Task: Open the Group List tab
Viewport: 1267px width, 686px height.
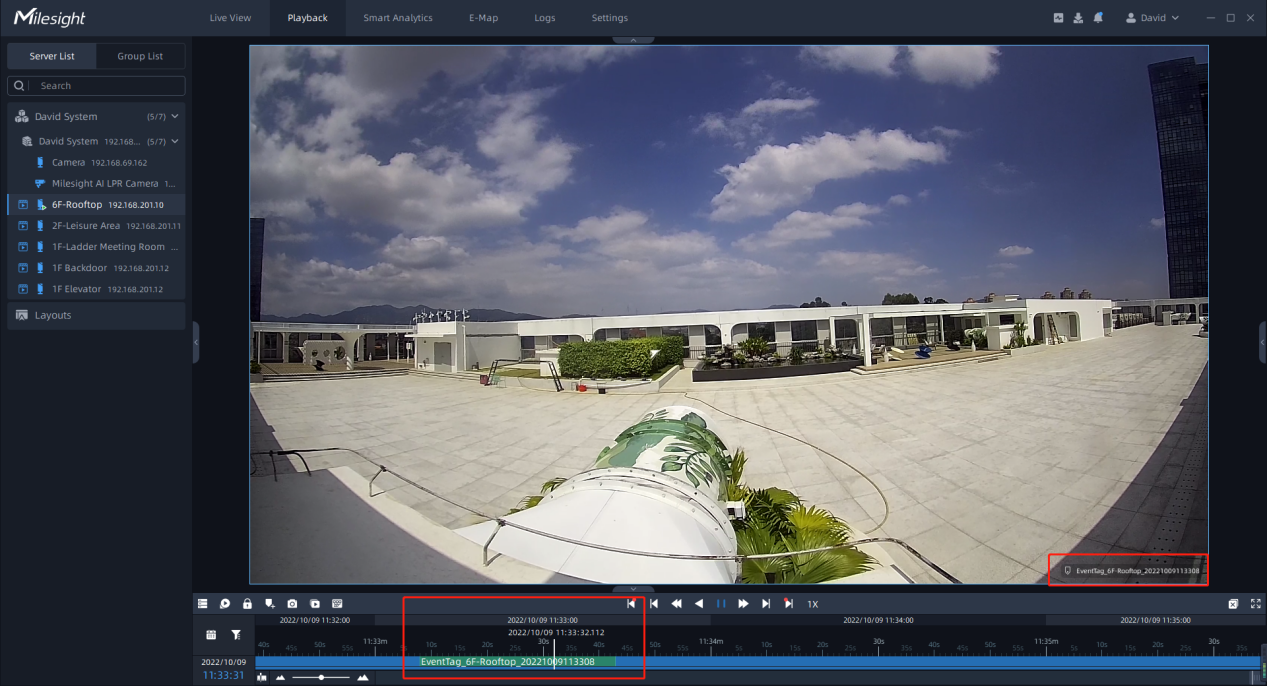Action: [140, 56]
